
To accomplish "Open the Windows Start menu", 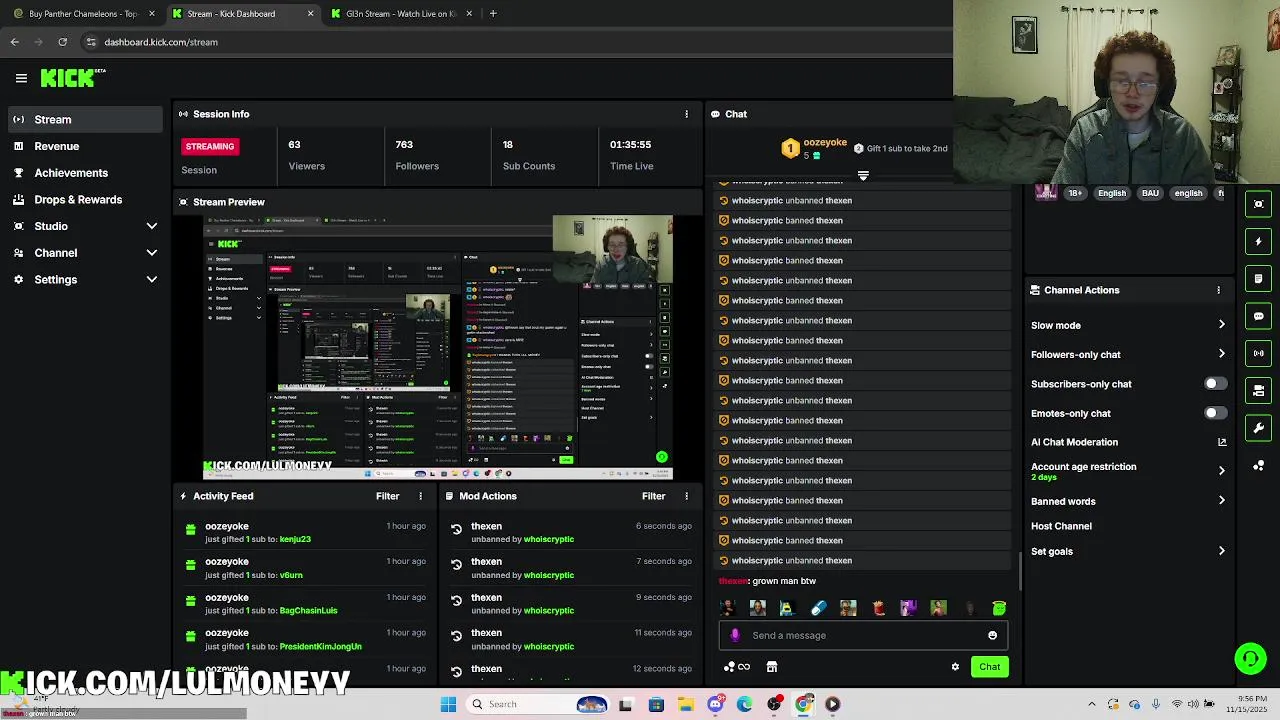I will coord(448,704).
